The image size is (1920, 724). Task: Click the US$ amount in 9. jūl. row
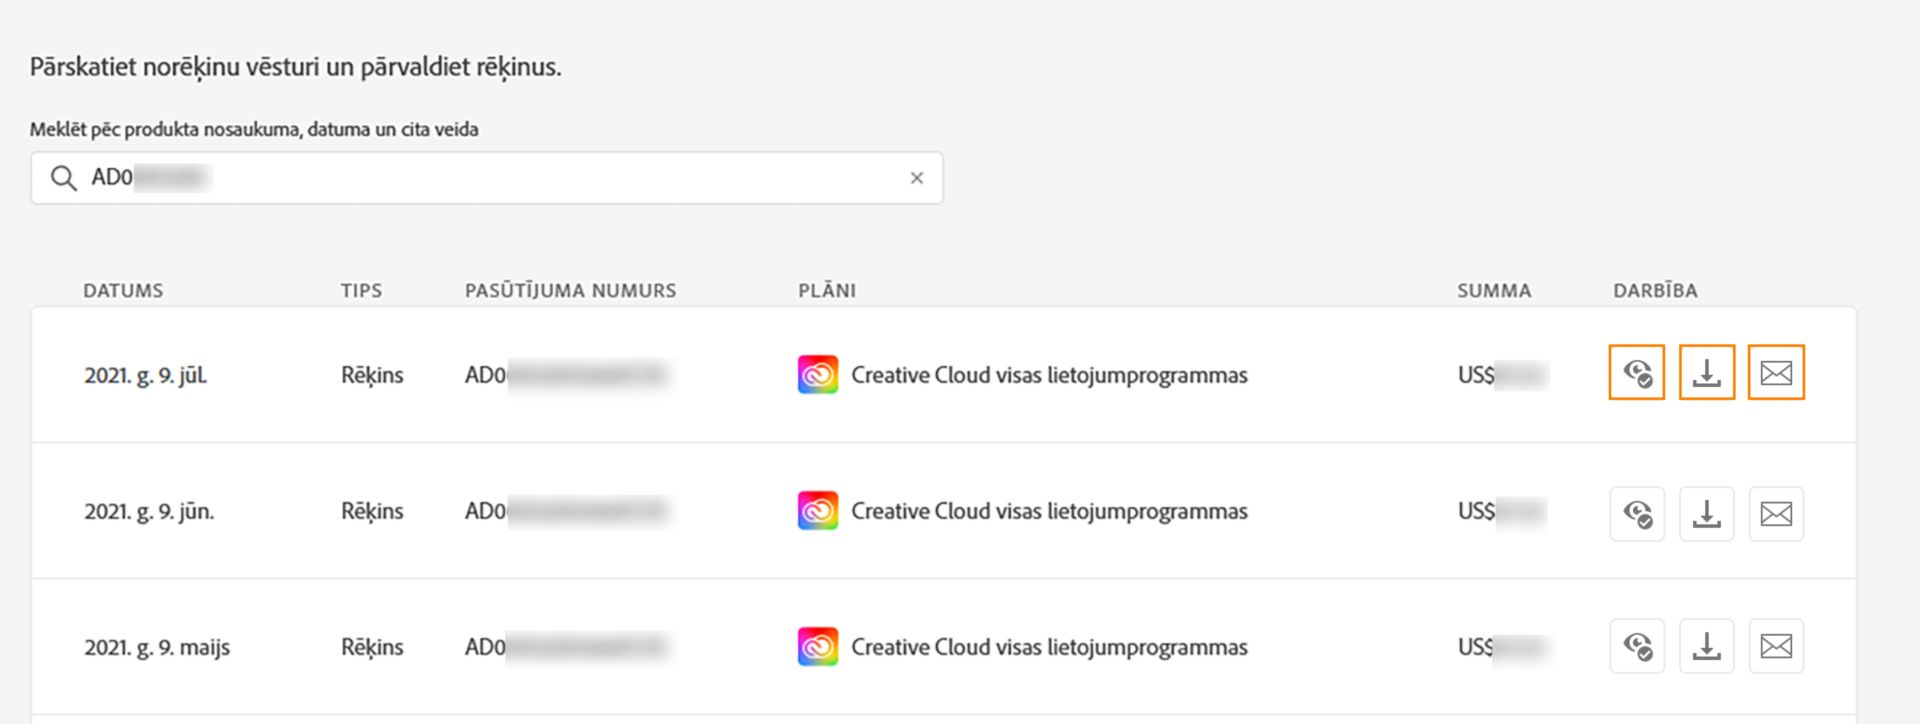tap(1502, 375)
